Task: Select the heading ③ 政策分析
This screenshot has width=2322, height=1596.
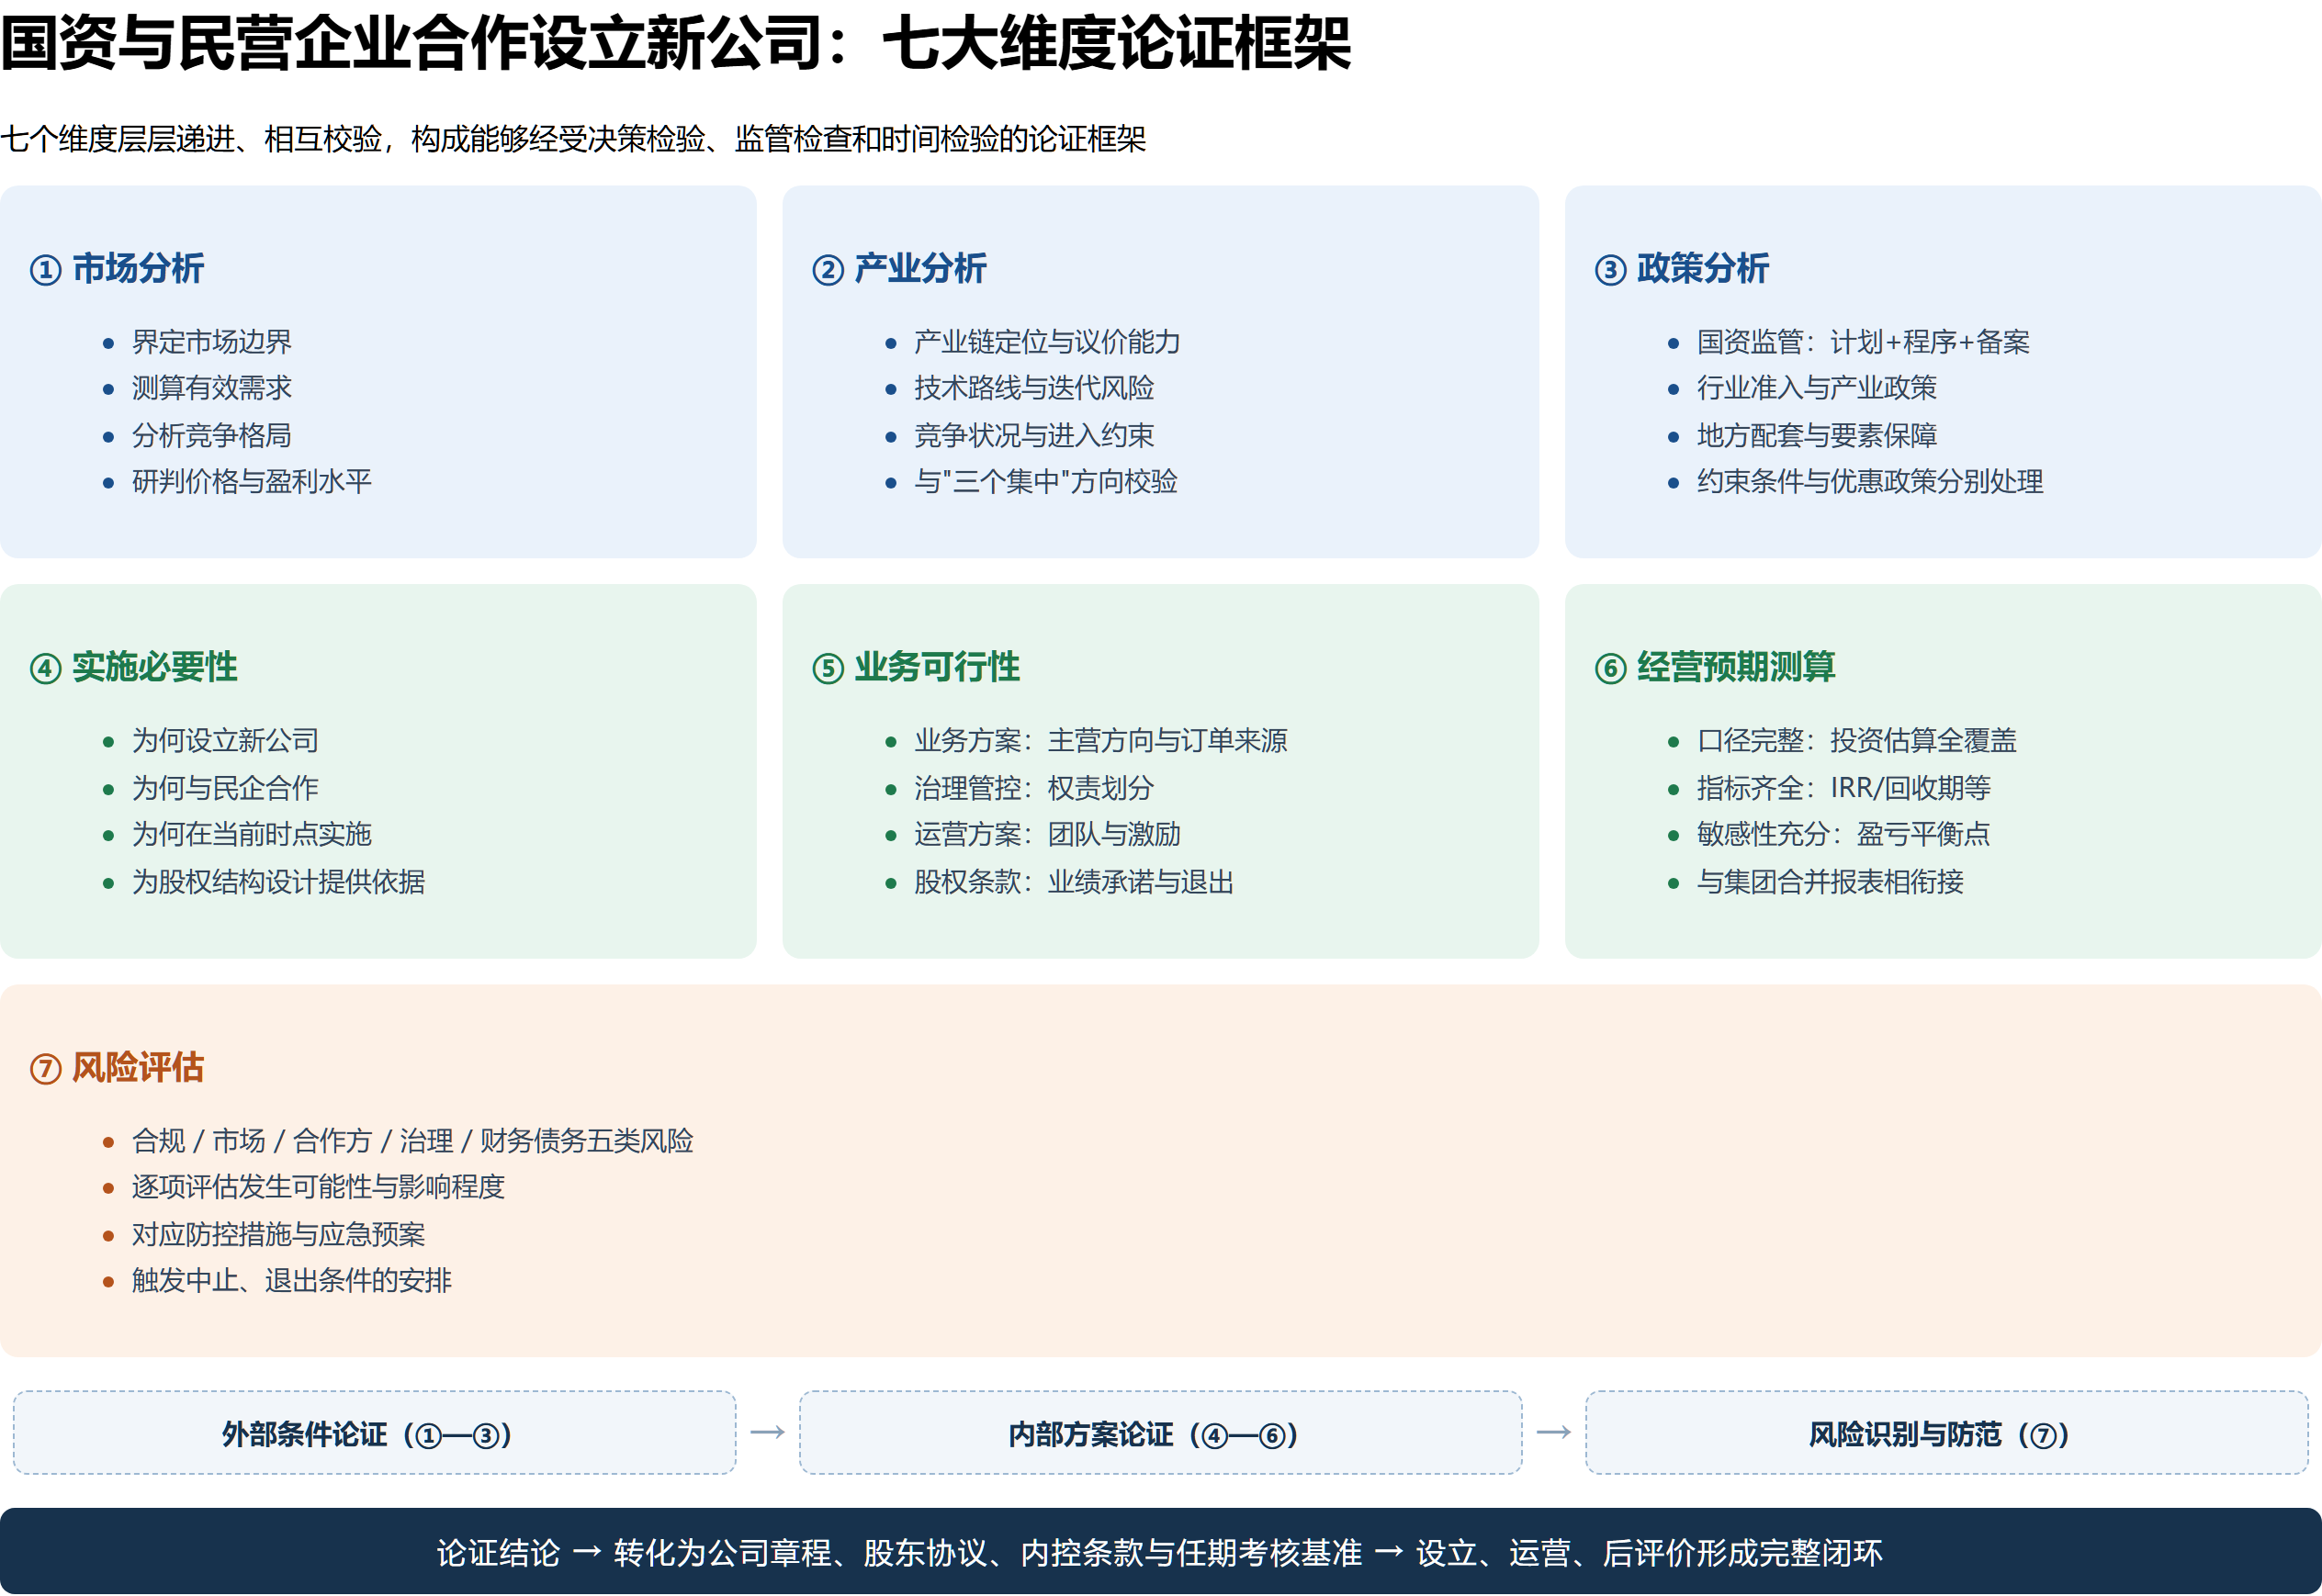Action: tap(1682, 269)
